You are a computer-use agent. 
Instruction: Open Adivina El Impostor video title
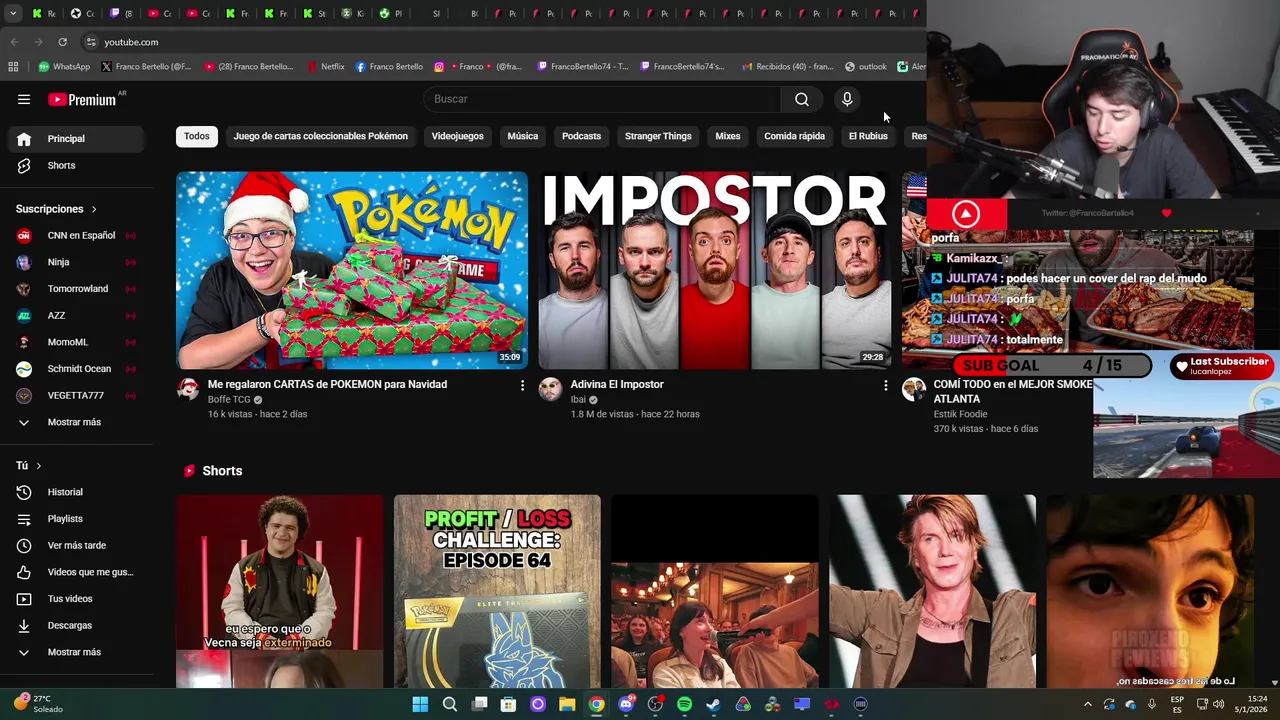(x=617, y=384)
